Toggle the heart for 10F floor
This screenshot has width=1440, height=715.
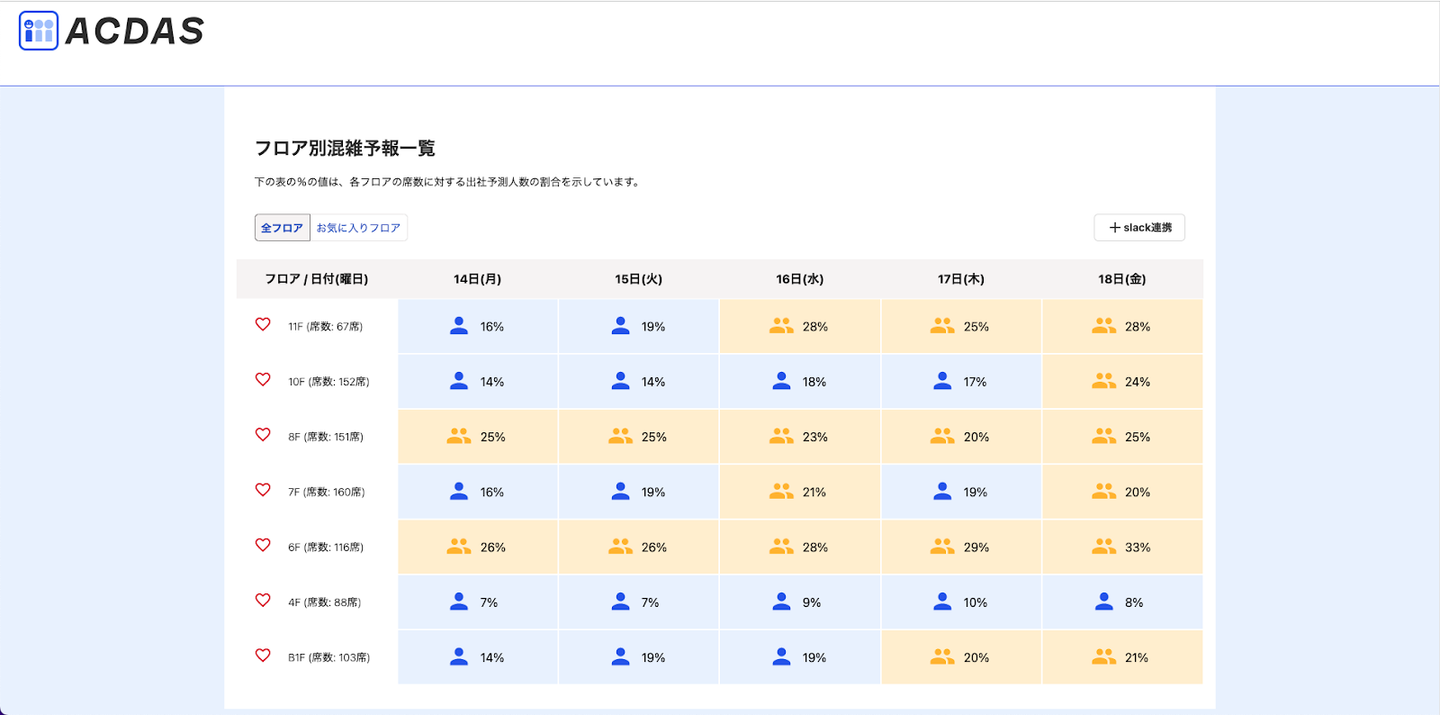(263, 380)
